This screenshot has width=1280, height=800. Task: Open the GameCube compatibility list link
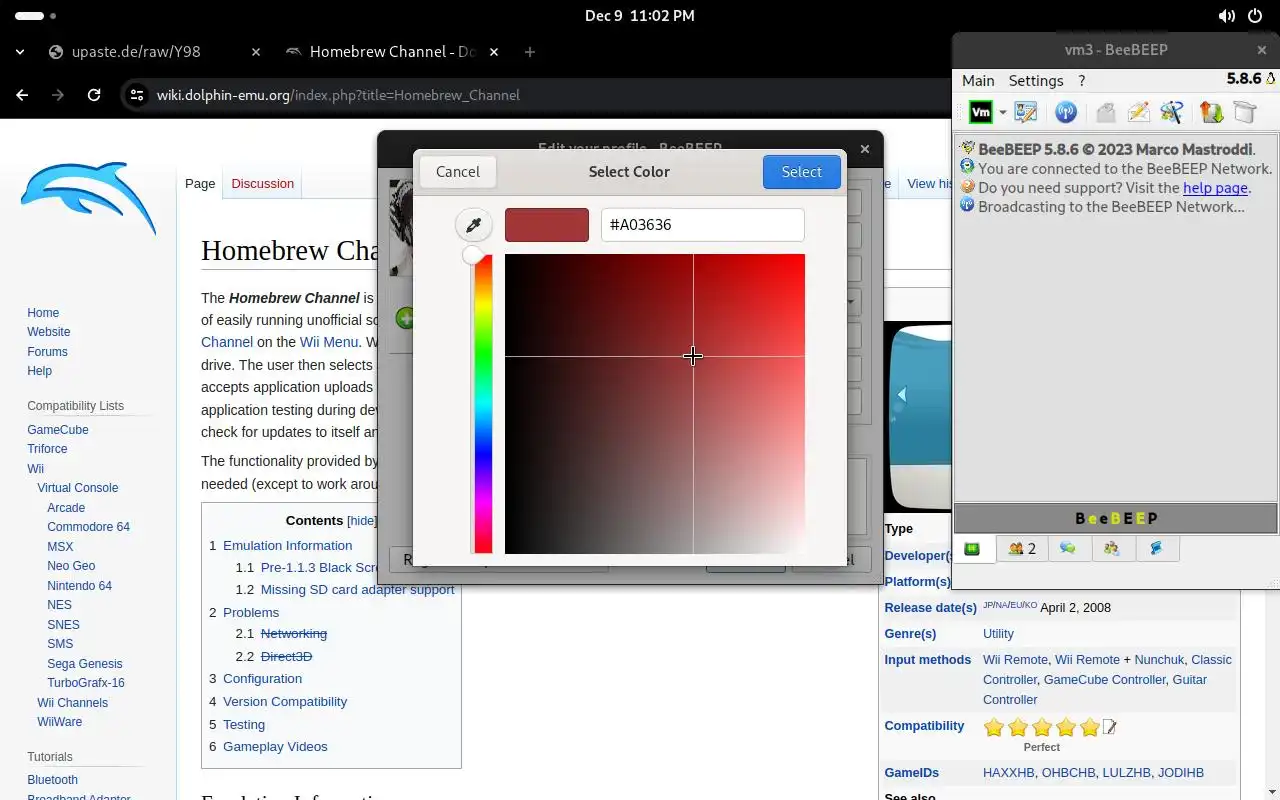[58, 430]
